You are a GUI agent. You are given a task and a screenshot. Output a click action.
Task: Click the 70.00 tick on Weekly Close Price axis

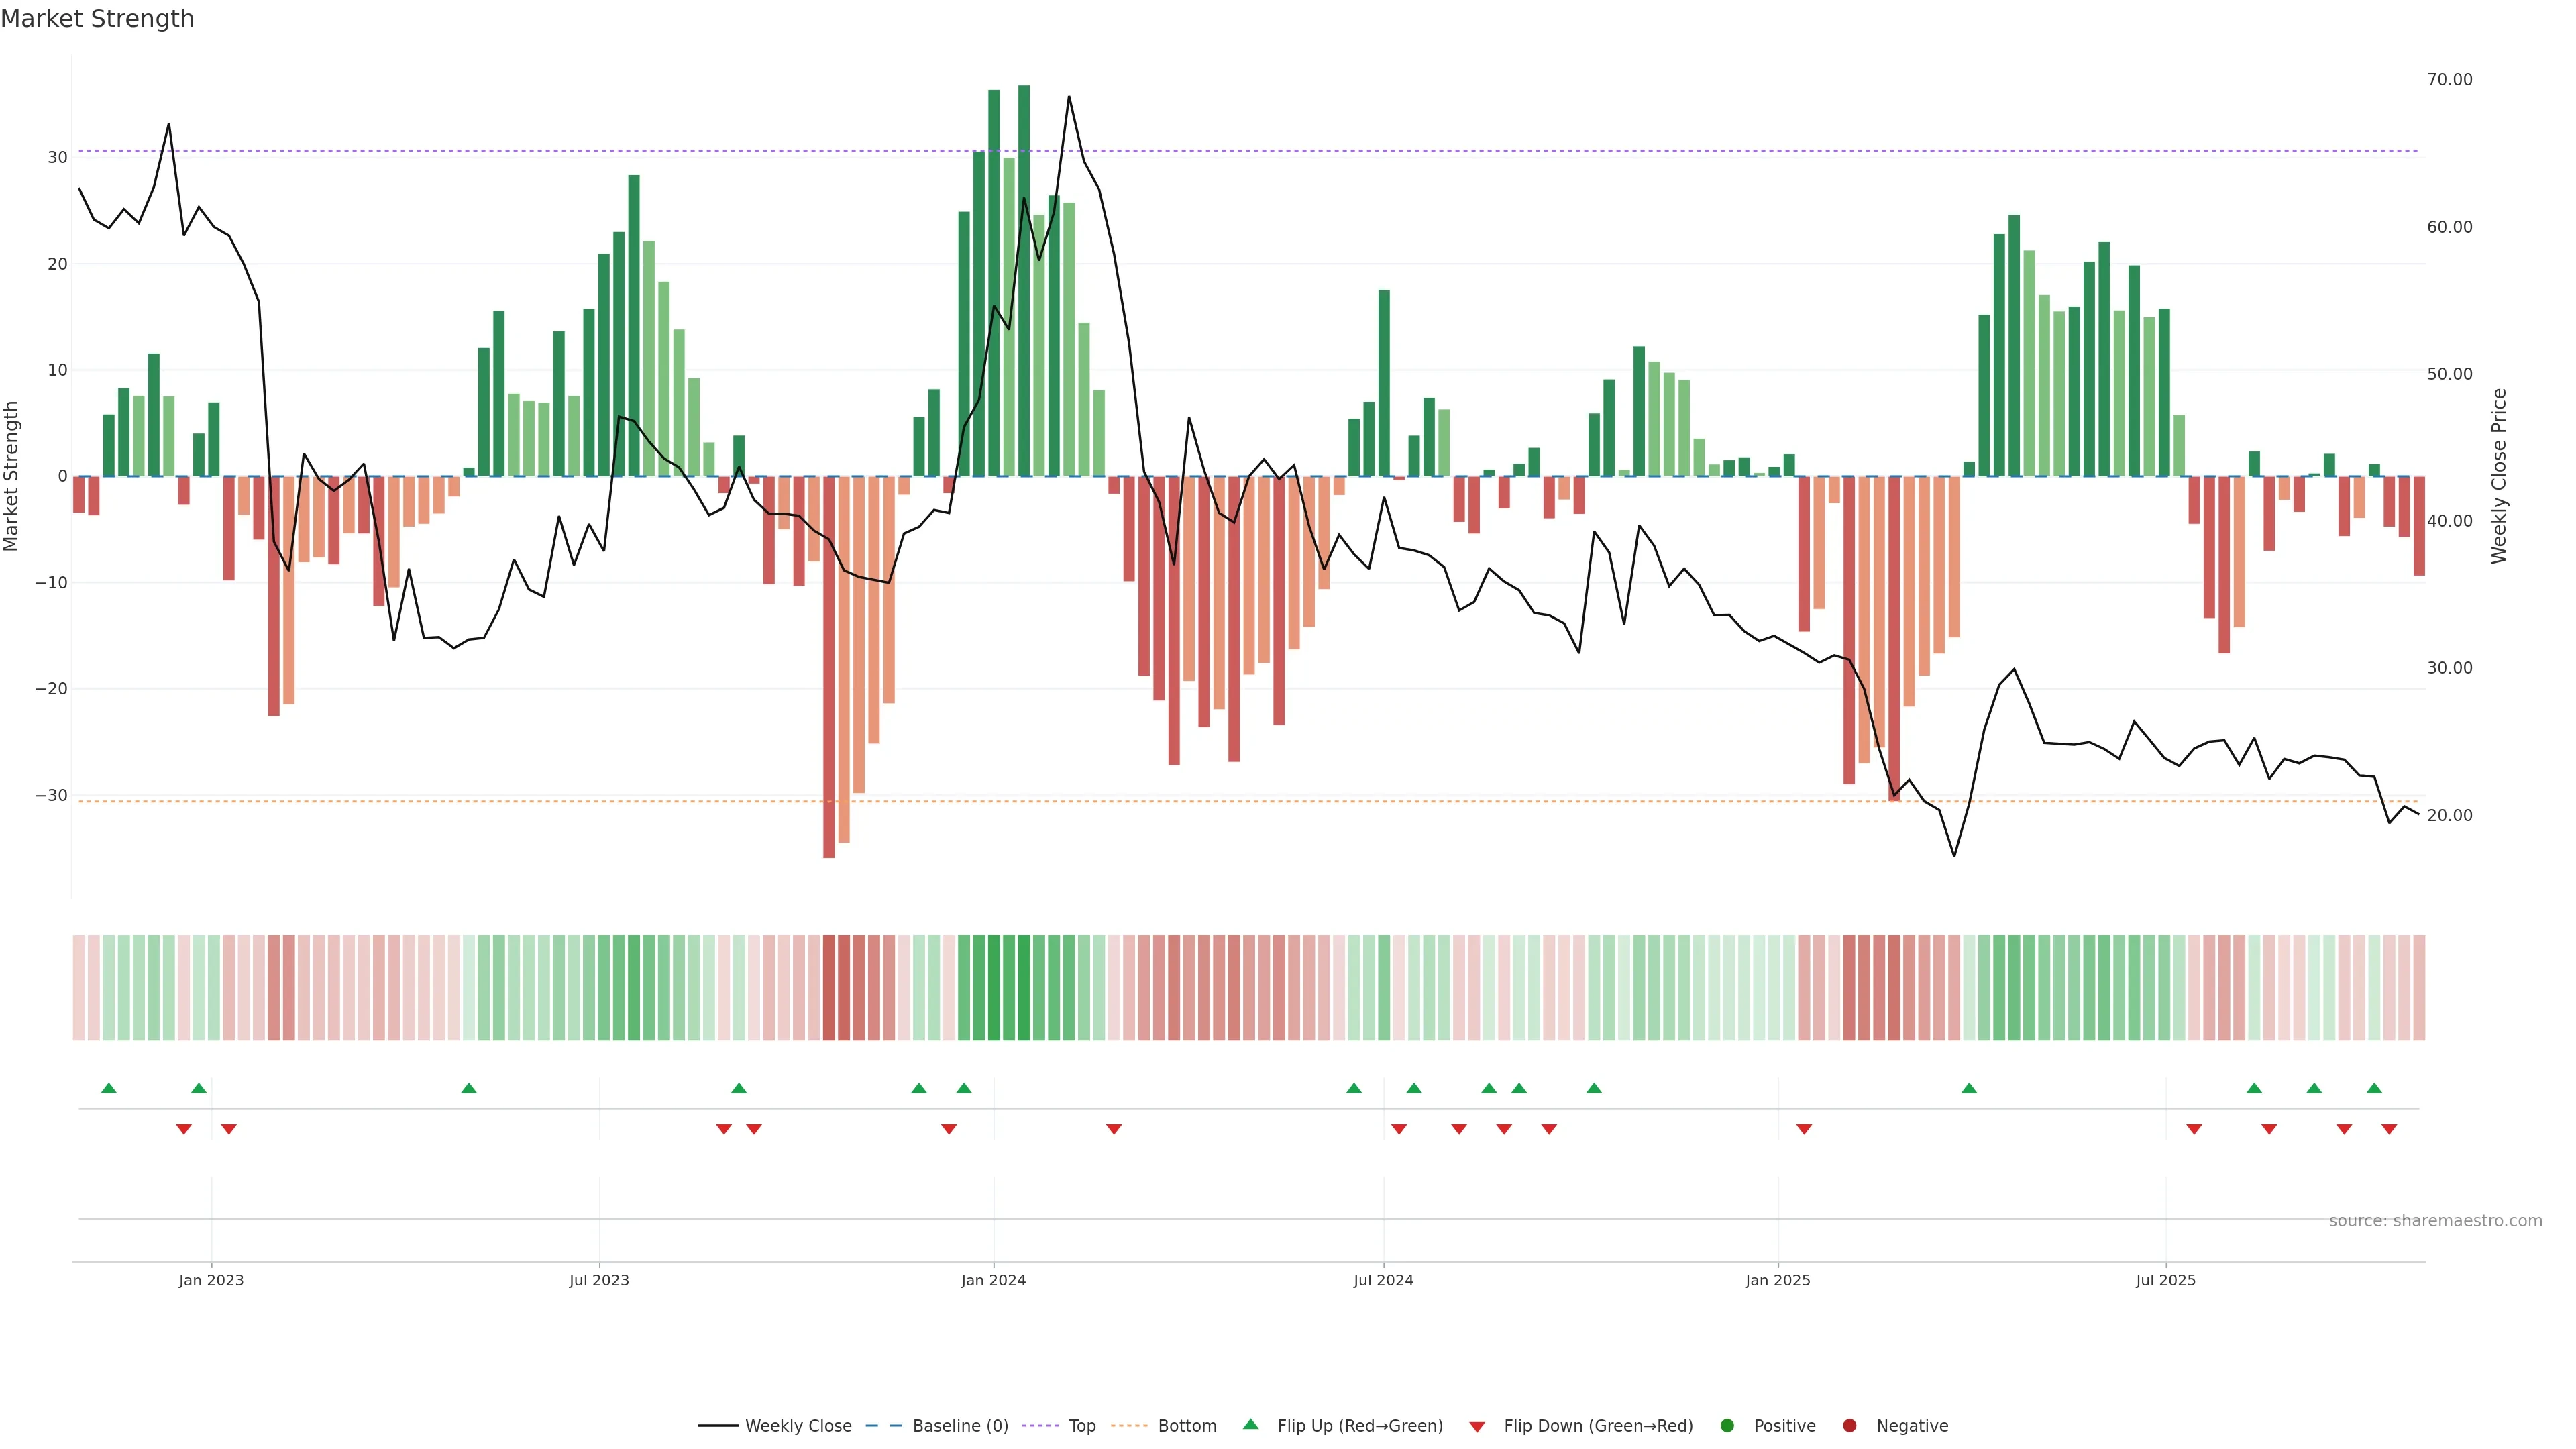pyautogui.click(x=2449, y=79)
